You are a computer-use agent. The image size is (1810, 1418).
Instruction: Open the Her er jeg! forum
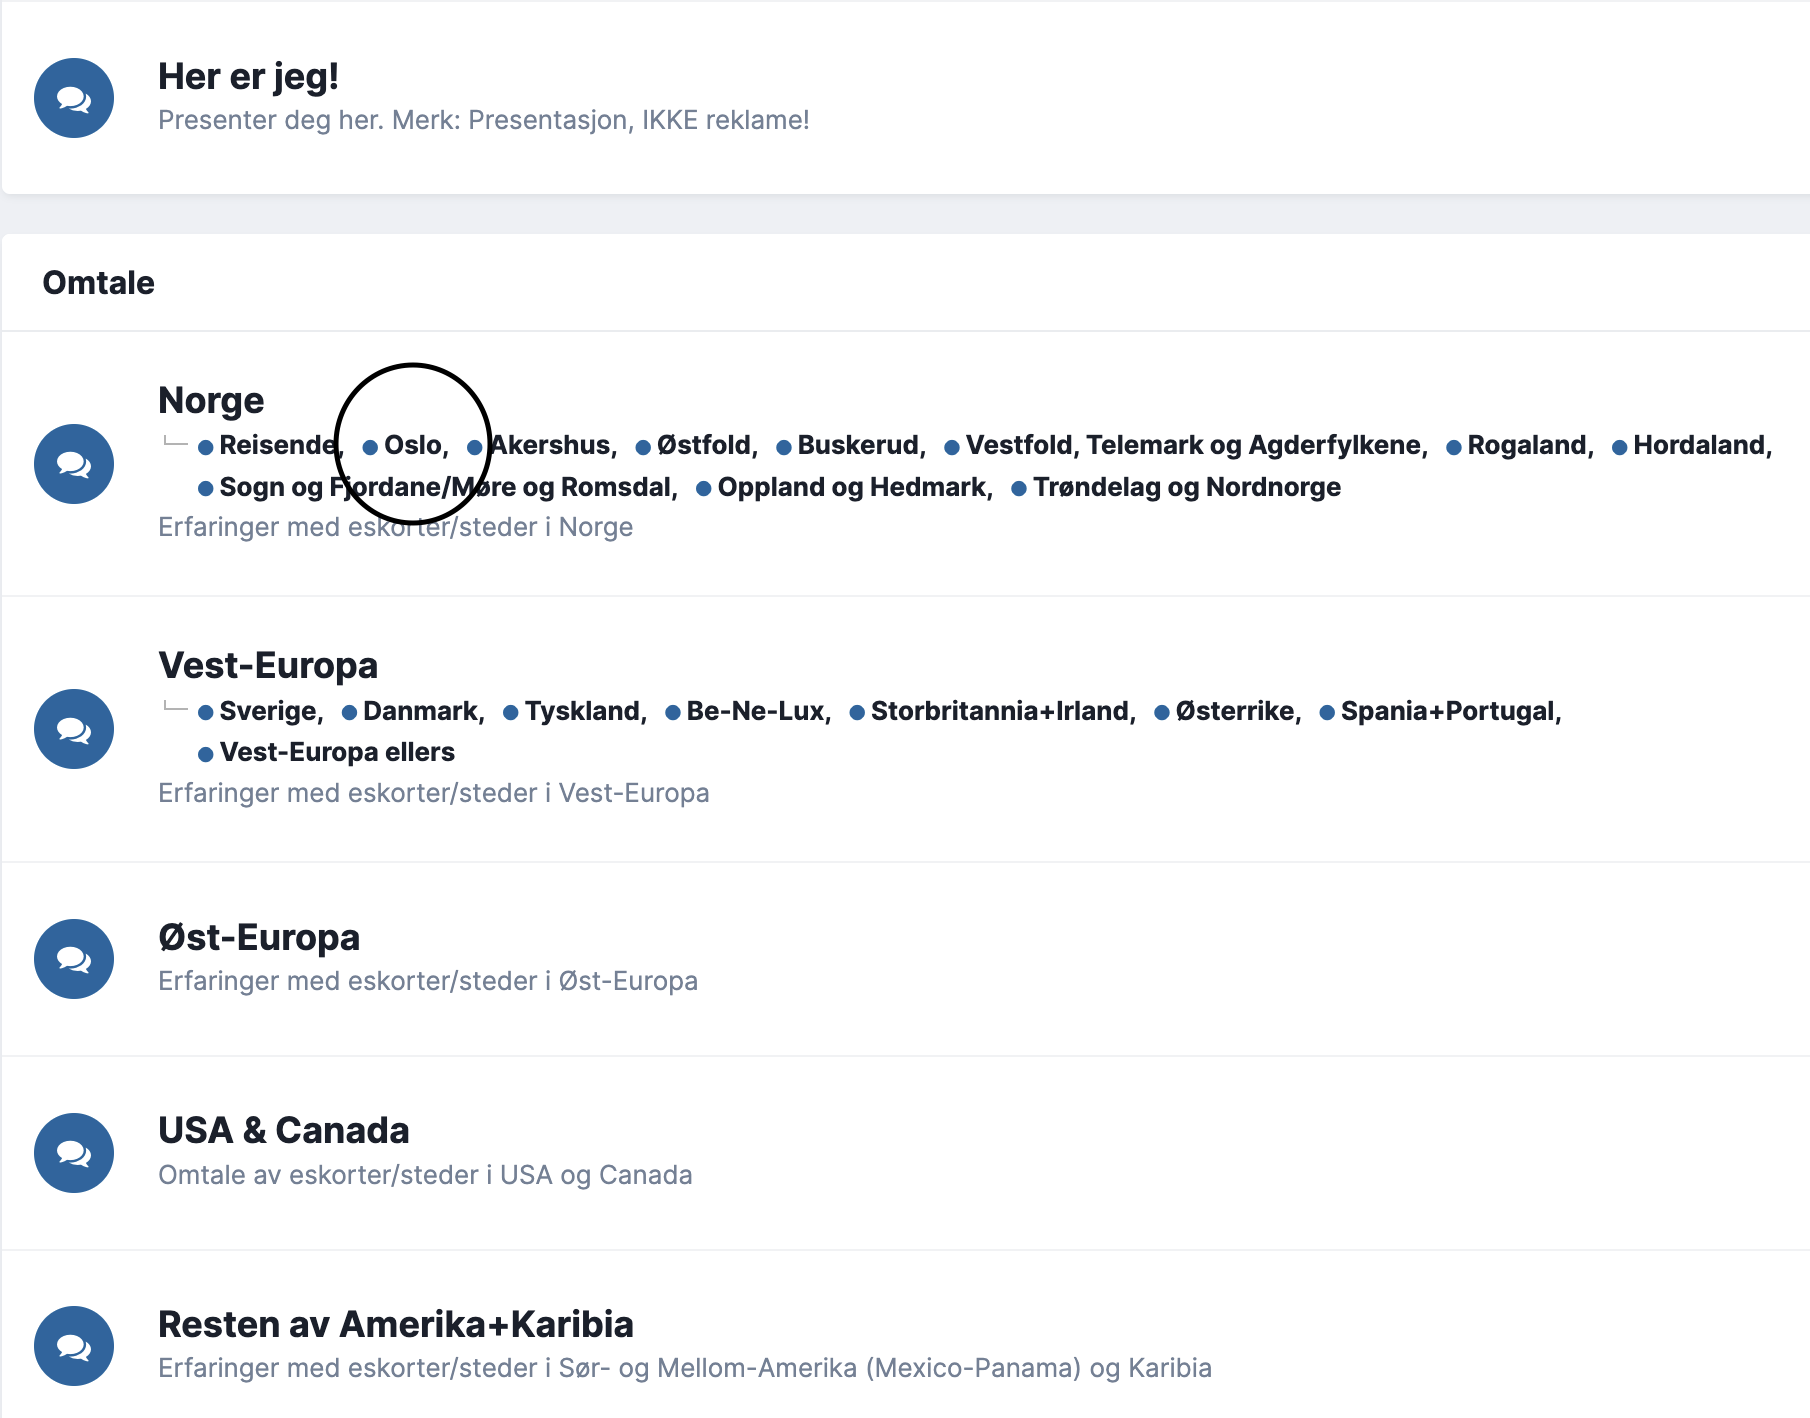tap(248, 77)
